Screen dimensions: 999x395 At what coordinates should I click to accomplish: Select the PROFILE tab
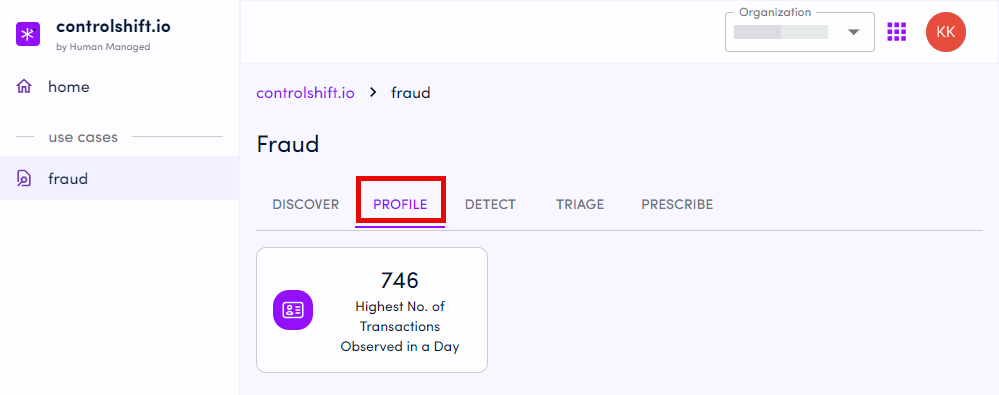[x=400, y=205]
